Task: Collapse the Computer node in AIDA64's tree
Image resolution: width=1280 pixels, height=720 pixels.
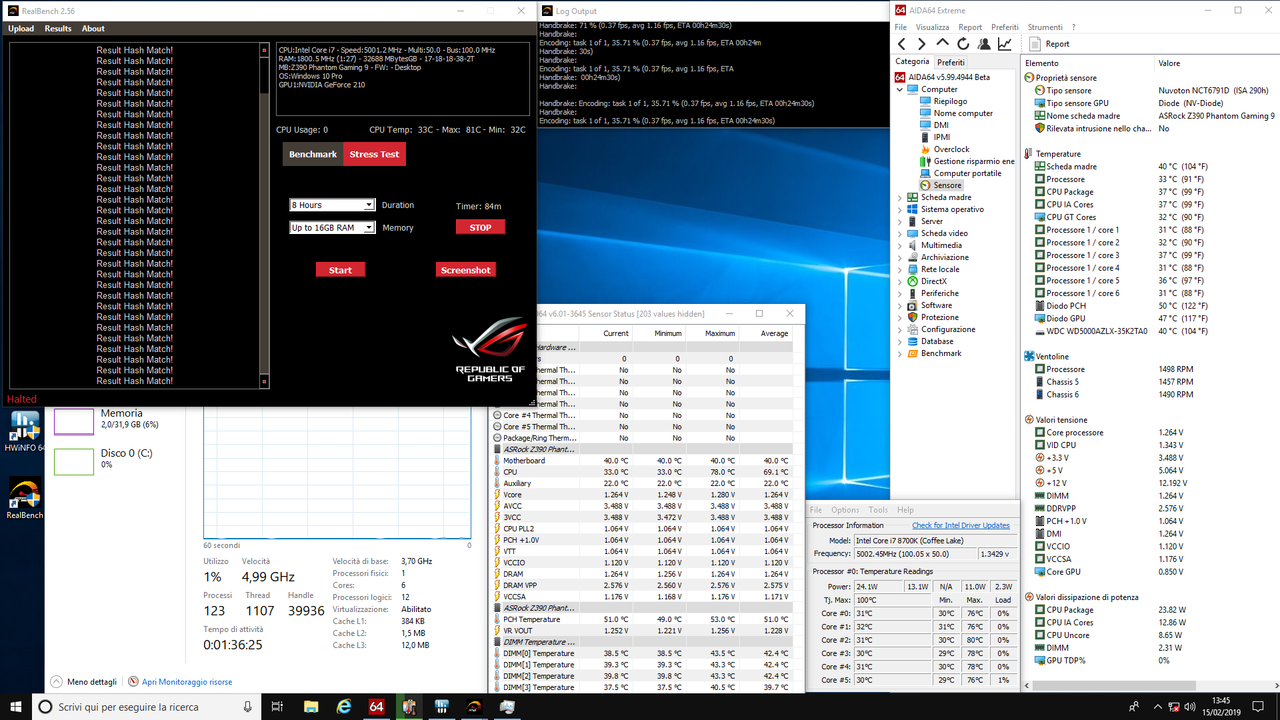Action: tap(899, 88)
